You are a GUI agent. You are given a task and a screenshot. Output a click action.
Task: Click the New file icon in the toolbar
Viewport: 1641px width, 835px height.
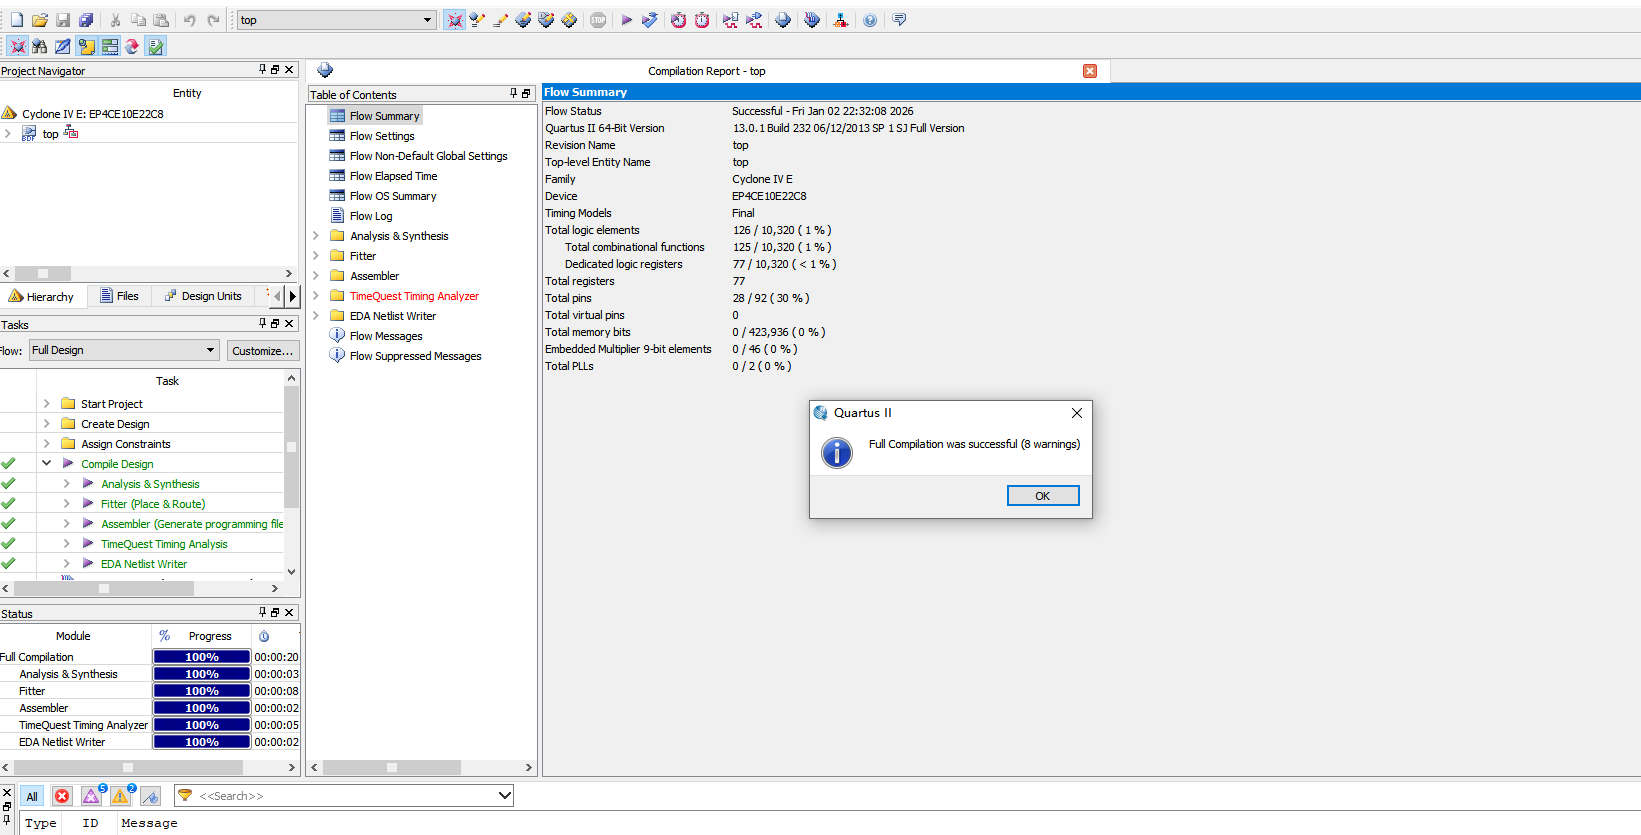pyautogui.click(x=16, y=20)
